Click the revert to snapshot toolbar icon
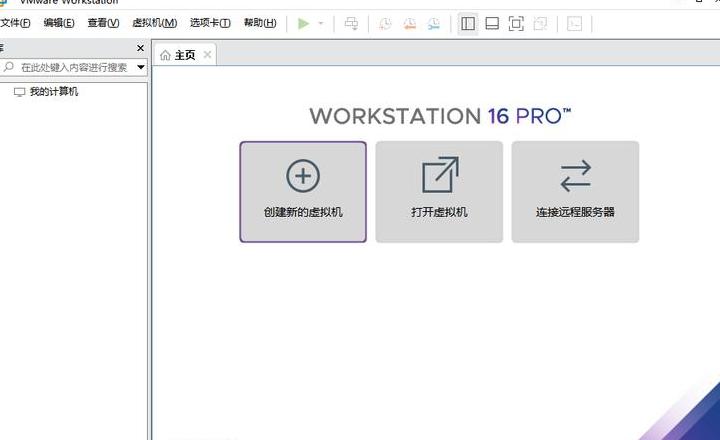Image resolution: width=720 pixels, height=440 pixels. [x=409, y=23]
